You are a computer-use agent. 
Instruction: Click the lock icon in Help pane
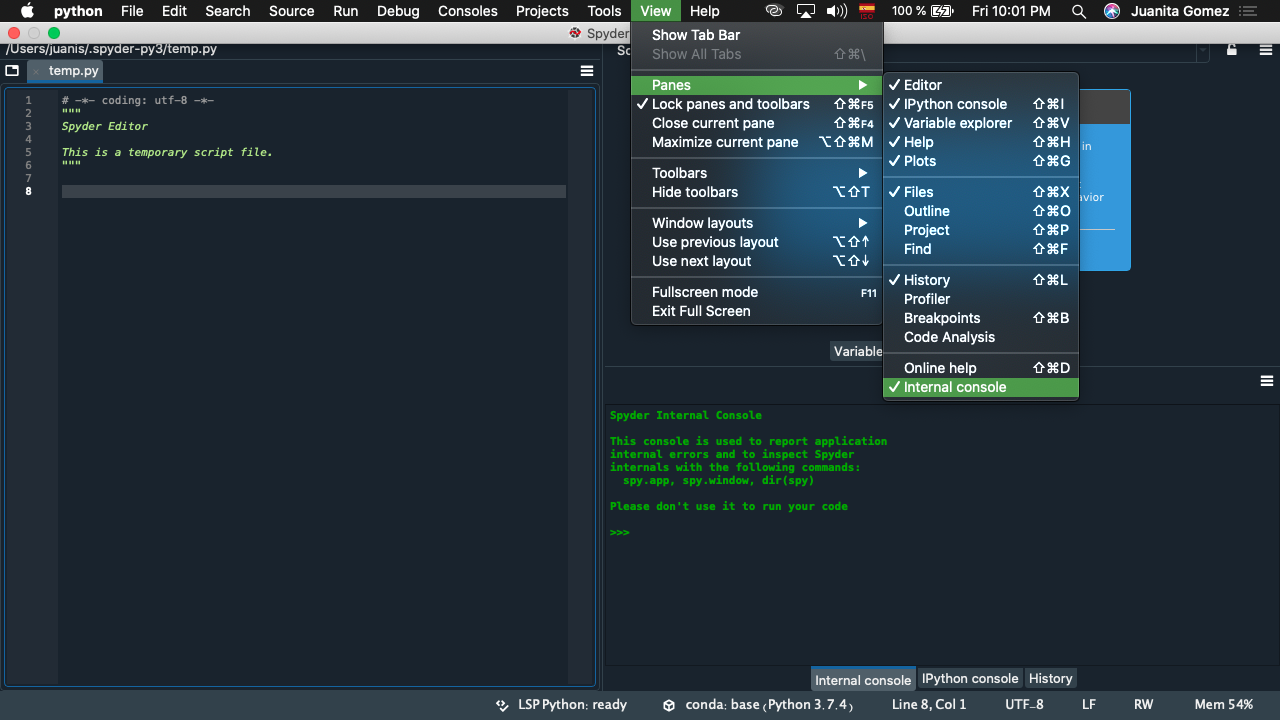coord(1232,50)
